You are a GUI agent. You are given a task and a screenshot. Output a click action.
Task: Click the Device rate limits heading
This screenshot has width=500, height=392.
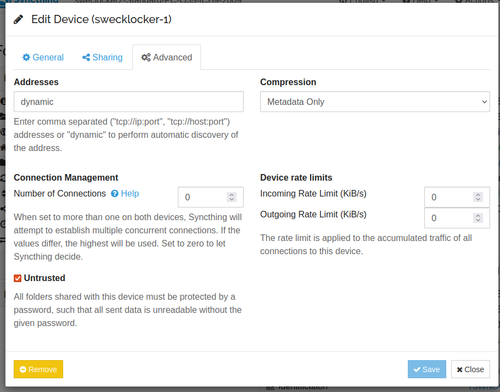296,178
